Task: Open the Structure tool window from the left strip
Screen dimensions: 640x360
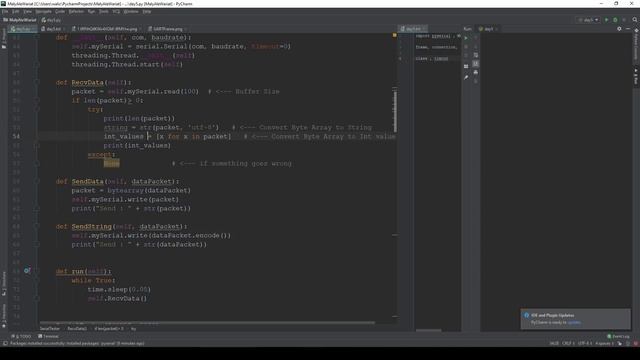Action: (4, 283)
